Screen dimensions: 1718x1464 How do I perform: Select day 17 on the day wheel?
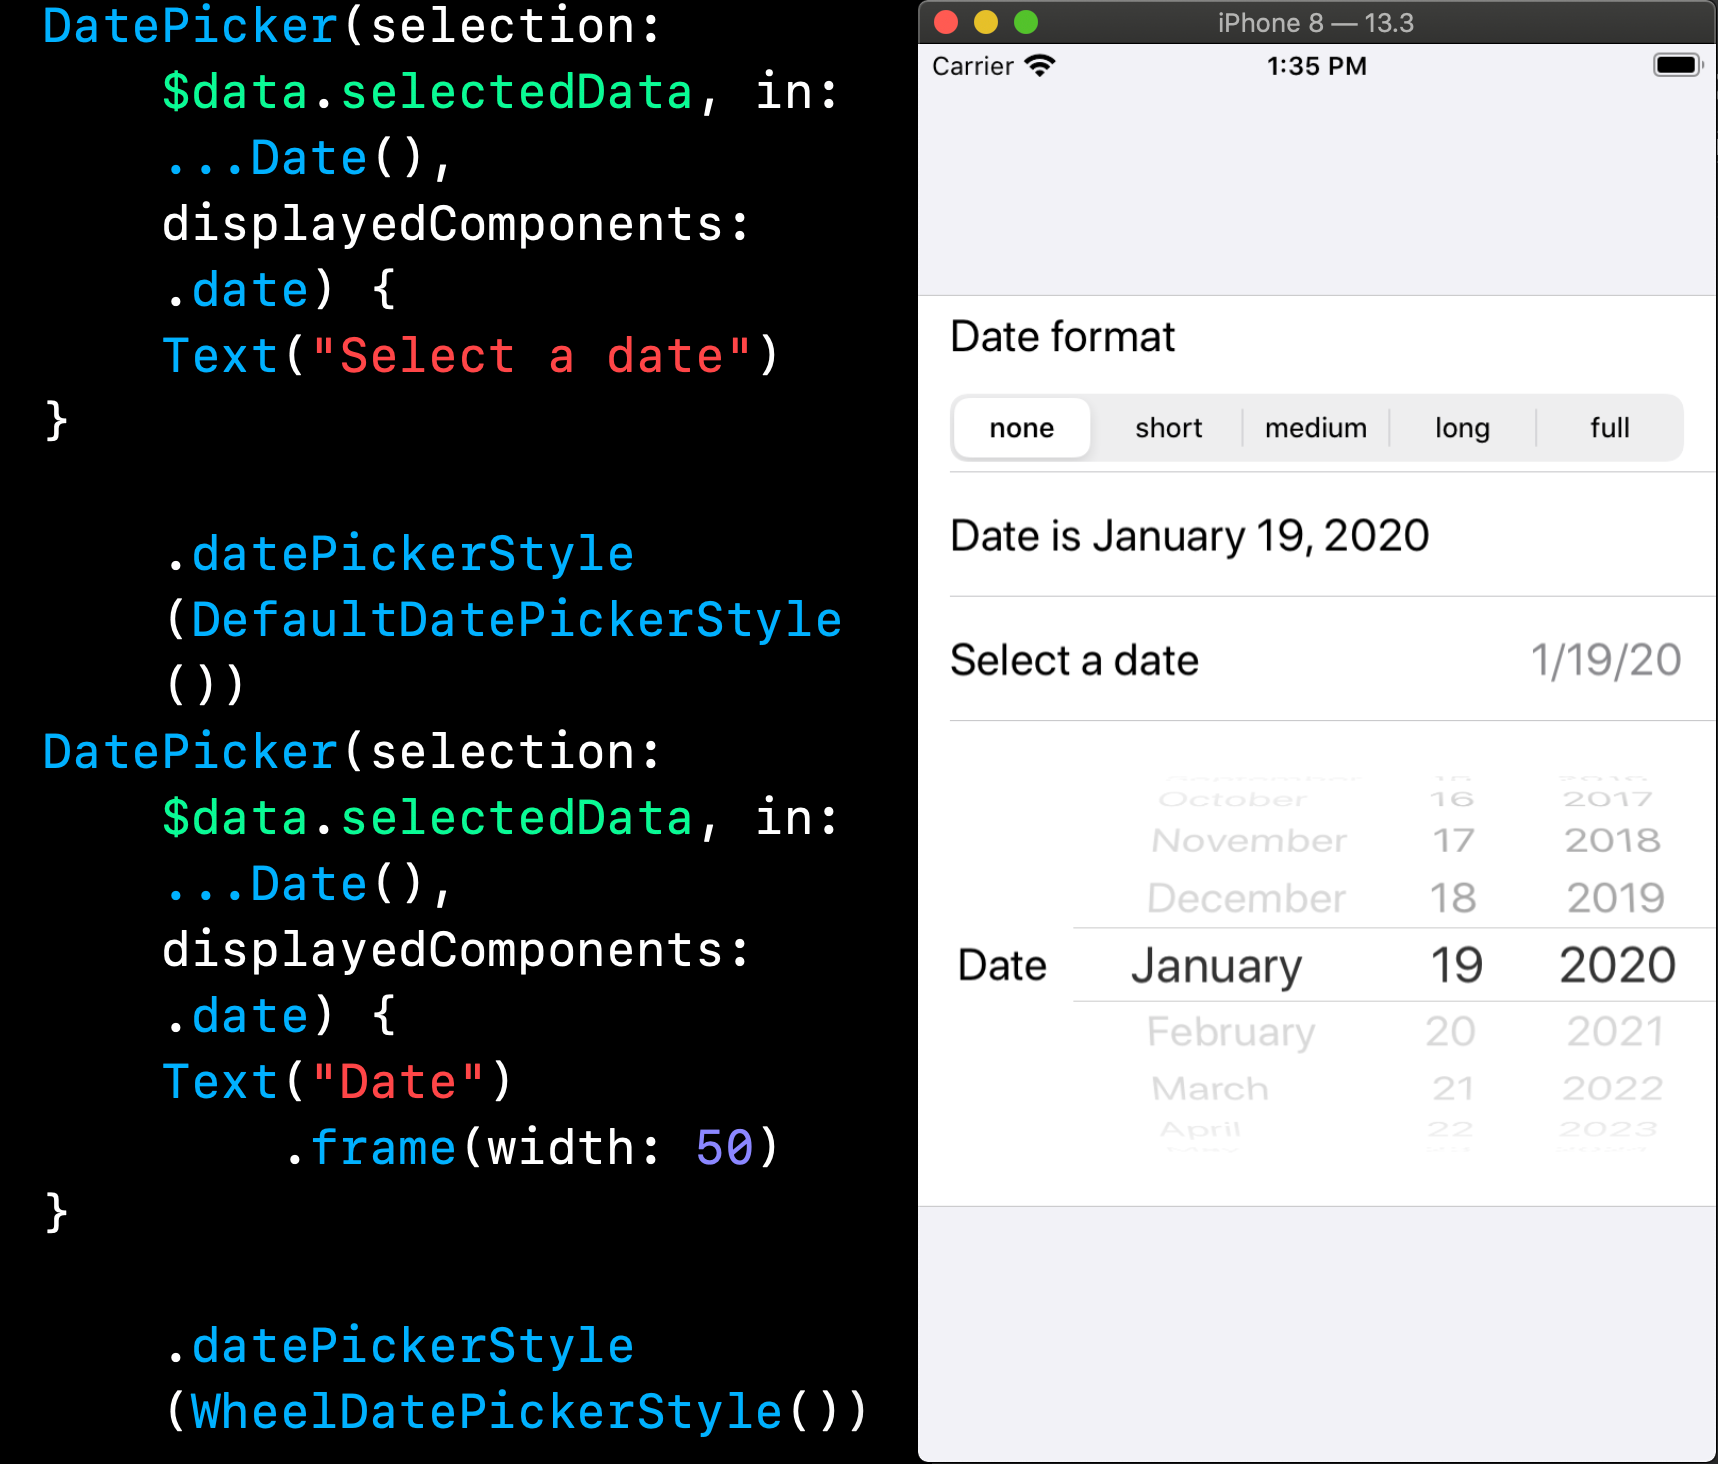coord(1450,840)
